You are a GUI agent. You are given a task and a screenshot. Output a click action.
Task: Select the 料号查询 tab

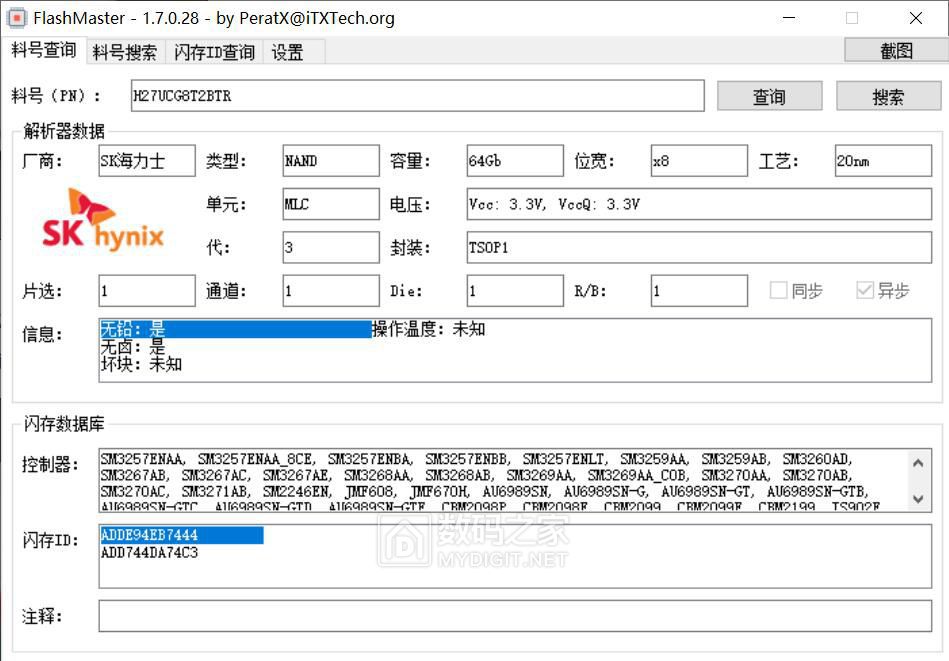pos(42,51)
